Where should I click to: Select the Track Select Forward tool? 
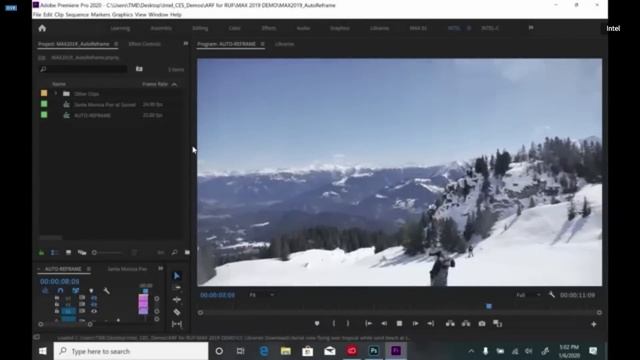click(176, 287)
